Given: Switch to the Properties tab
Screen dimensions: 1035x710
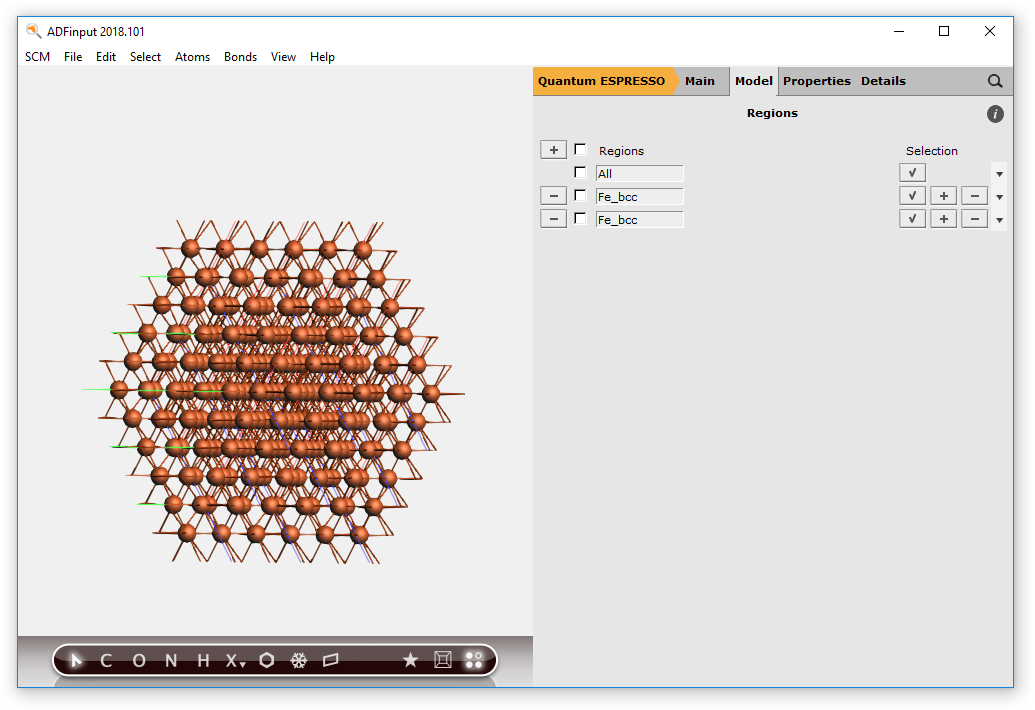Looking at the screenshot, I should [x=817, y=81].
